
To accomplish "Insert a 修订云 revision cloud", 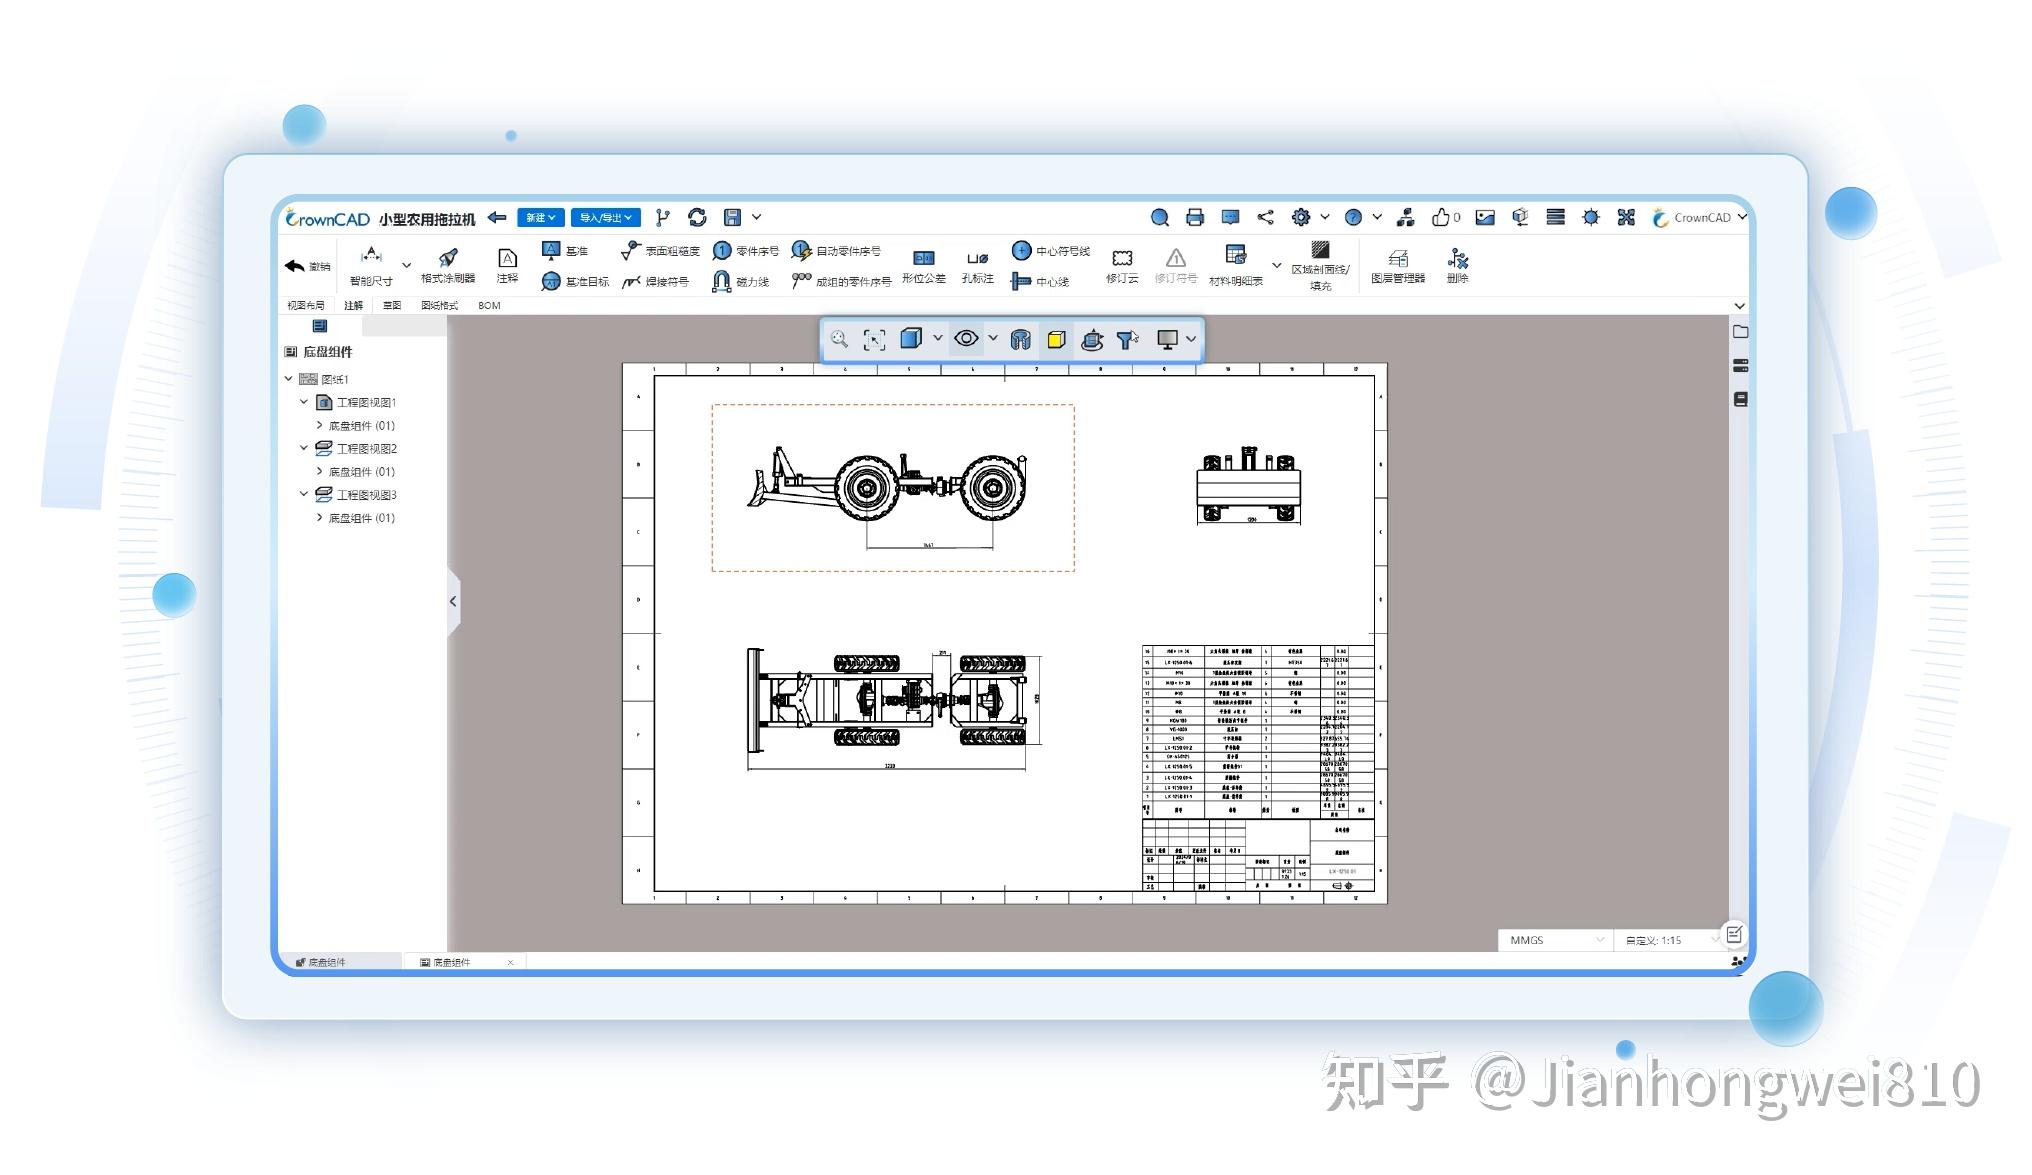I will [x=1120, y=265].
